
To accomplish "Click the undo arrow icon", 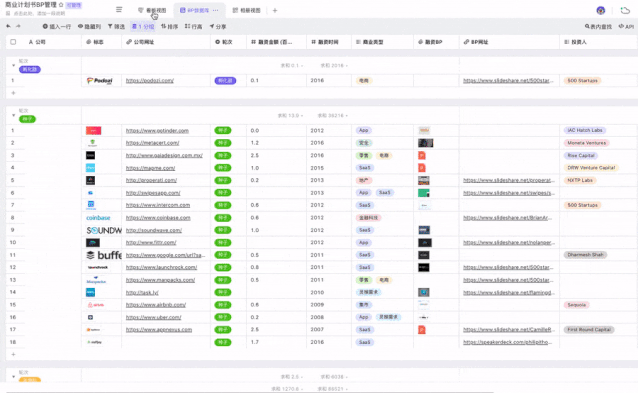I will coord(8,26).
